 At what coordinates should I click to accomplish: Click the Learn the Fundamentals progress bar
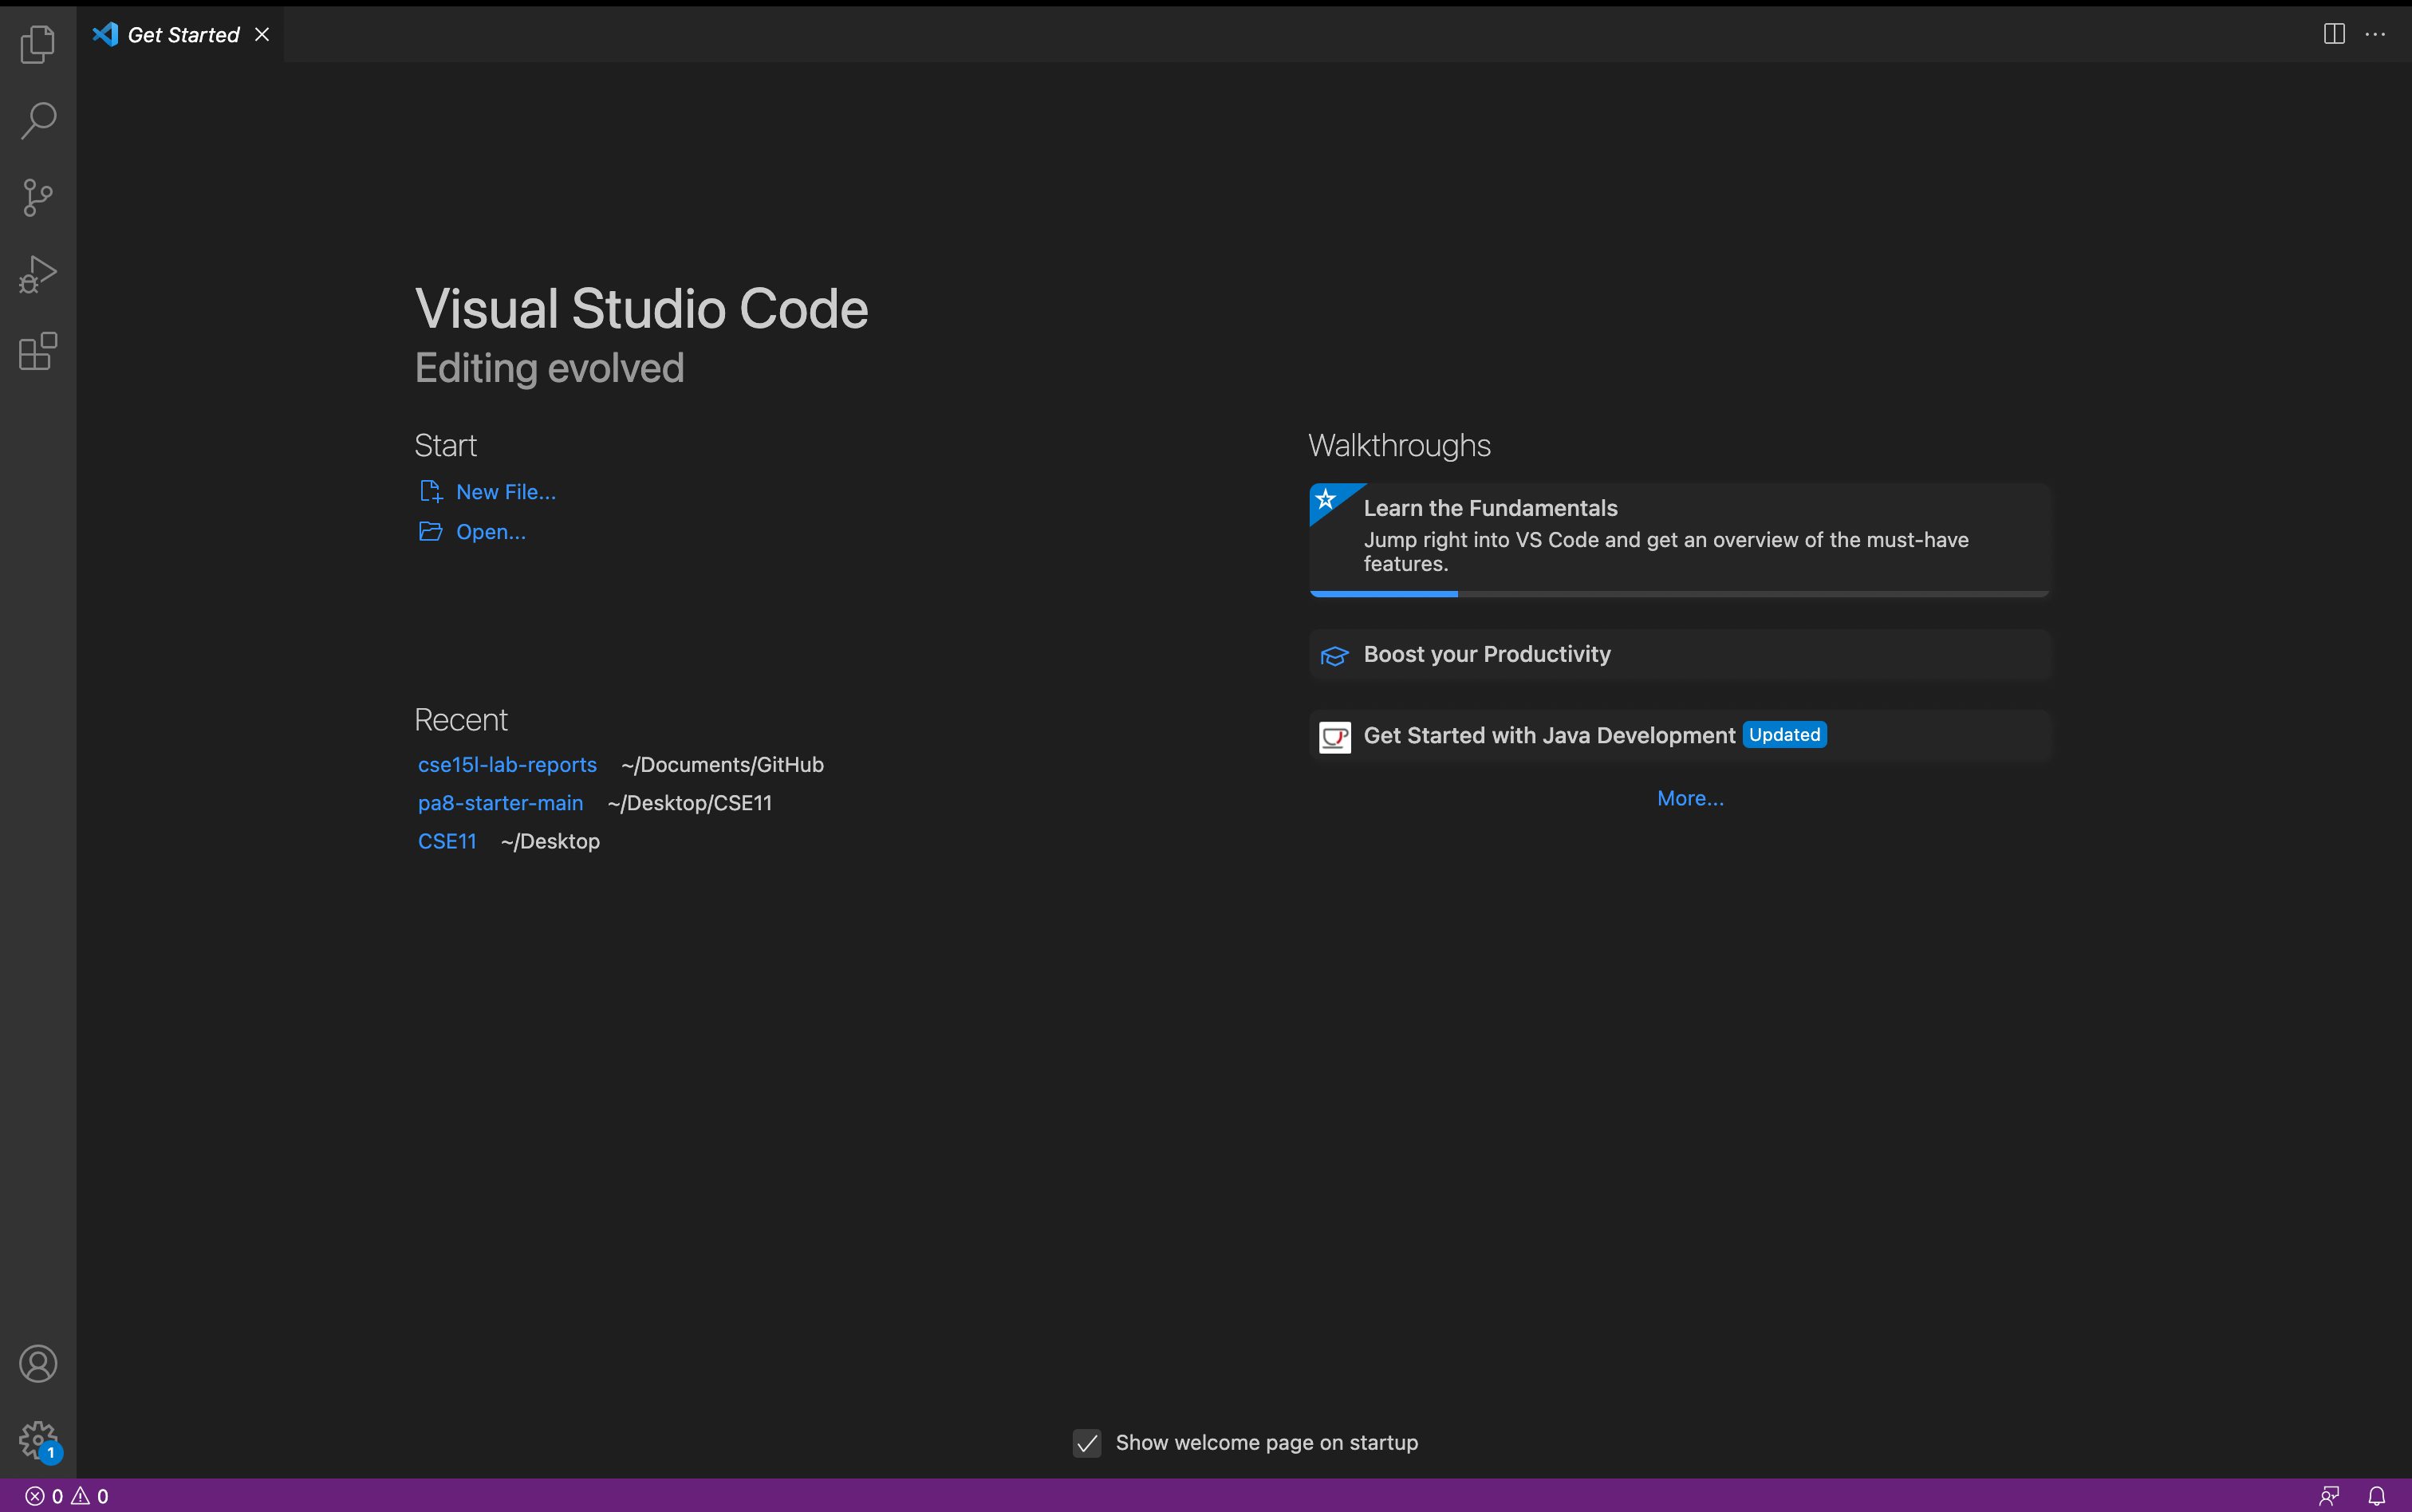pos(1680,594)
